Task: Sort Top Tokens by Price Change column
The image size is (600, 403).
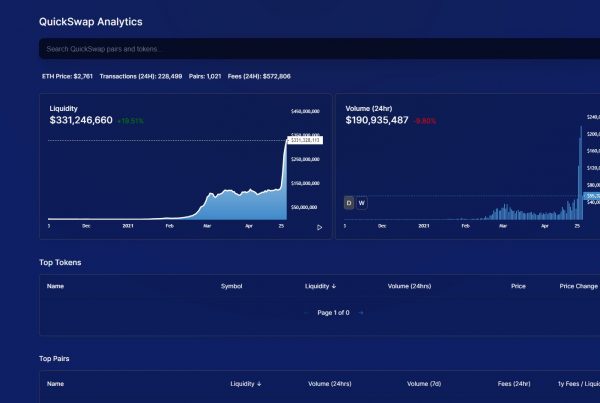Action: point(579,286)
